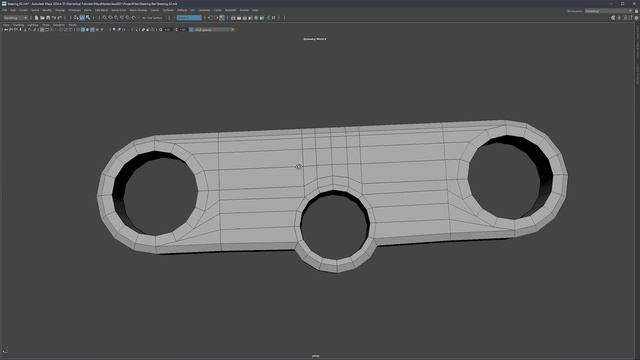The image size is (640, 360).
Task: Open the viewport panel Renderer menu
Action: (x=59, y=25)
